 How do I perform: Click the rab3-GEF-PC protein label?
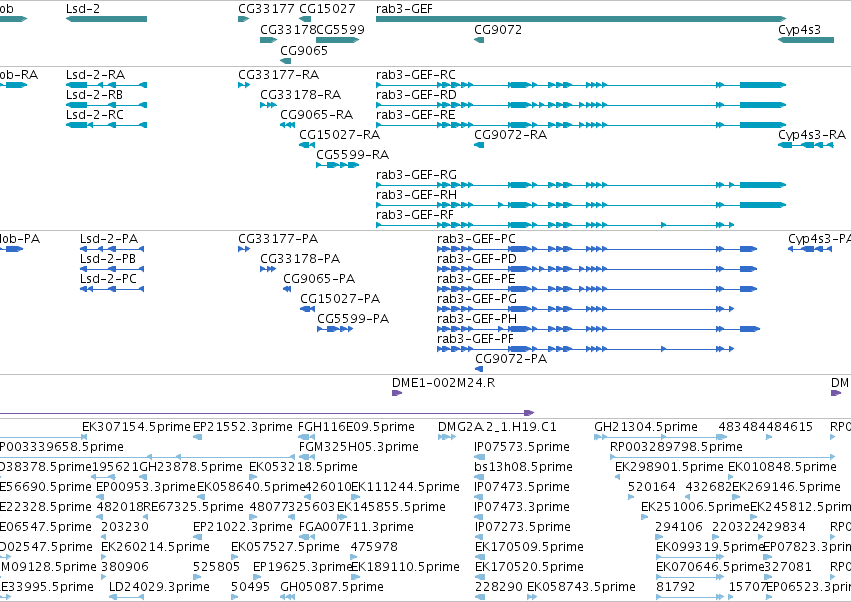pos(476,238)
